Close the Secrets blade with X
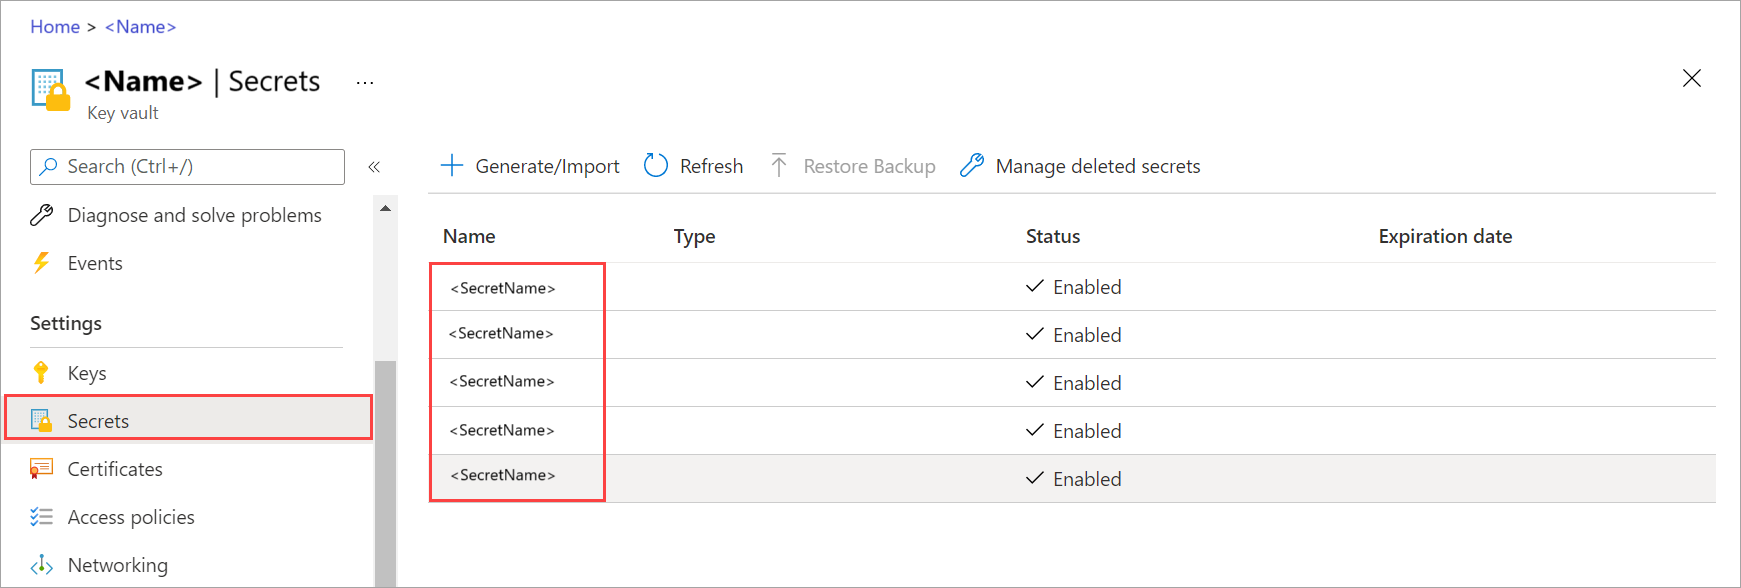Image resolution: width=1741 pixels, height=588 pixels. 1691,78
